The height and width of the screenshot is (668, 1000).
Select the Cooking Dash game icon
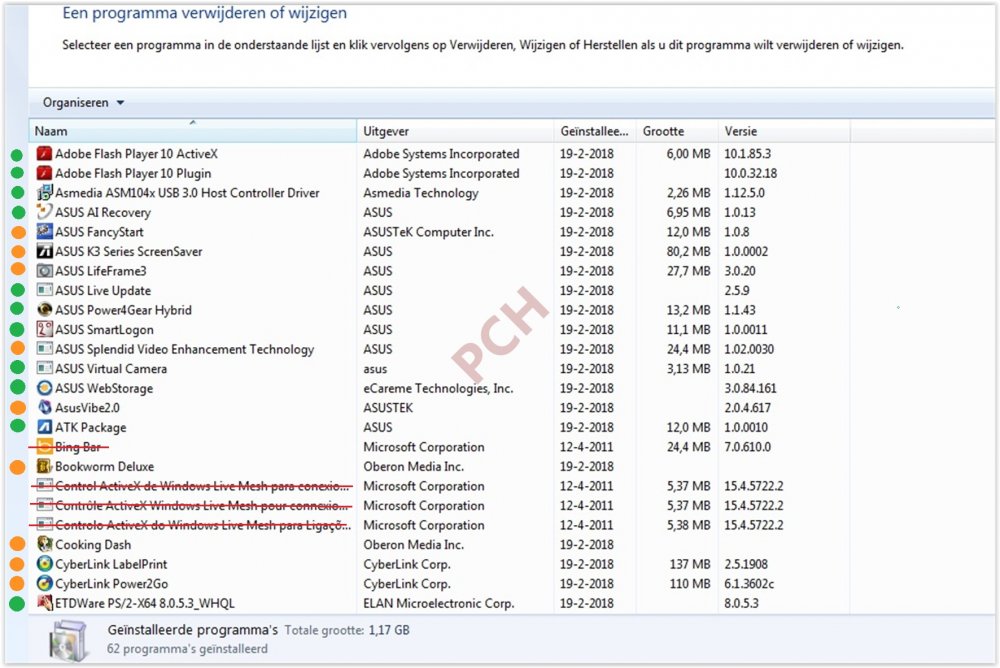(44, 545)
